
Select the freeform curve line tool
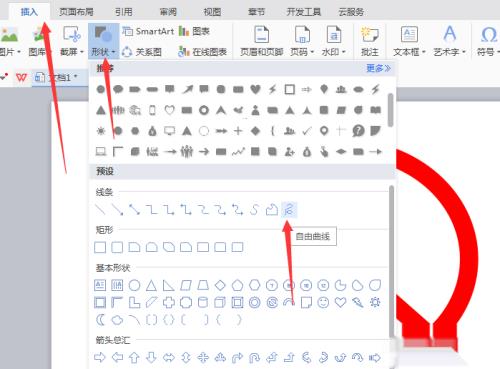click(x=289, y=210)
